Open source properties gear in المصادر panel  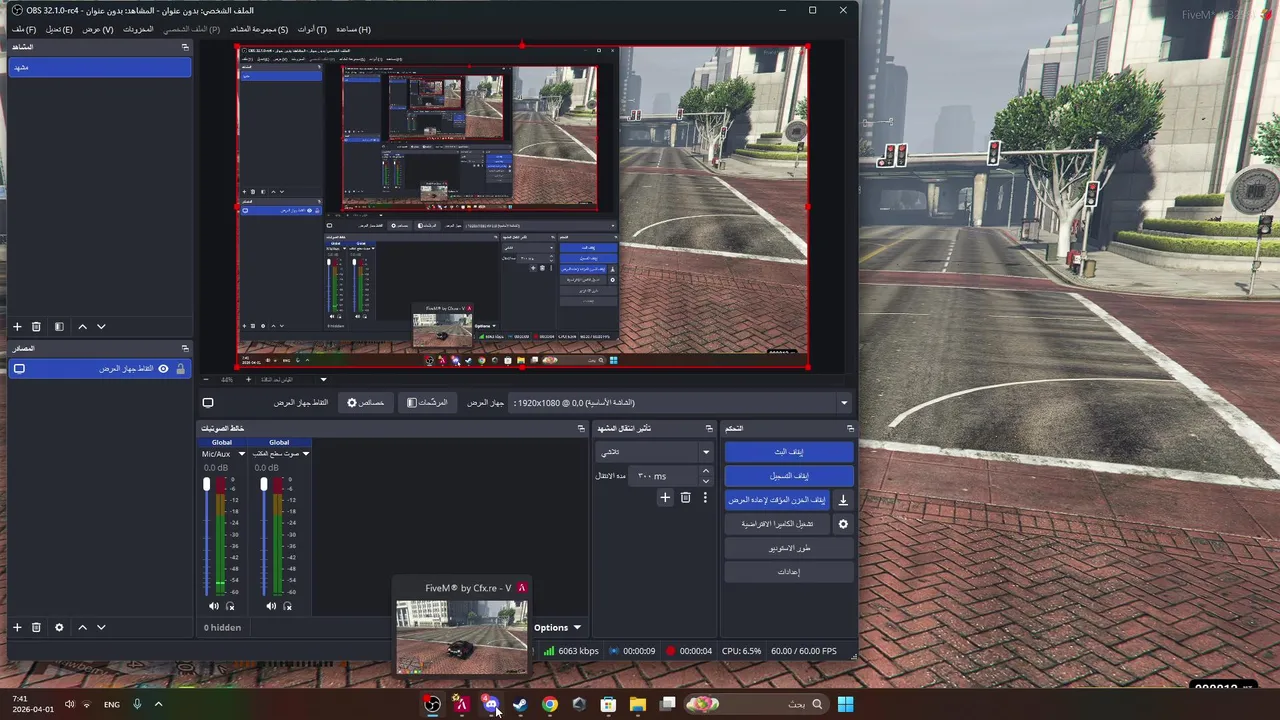59,627
